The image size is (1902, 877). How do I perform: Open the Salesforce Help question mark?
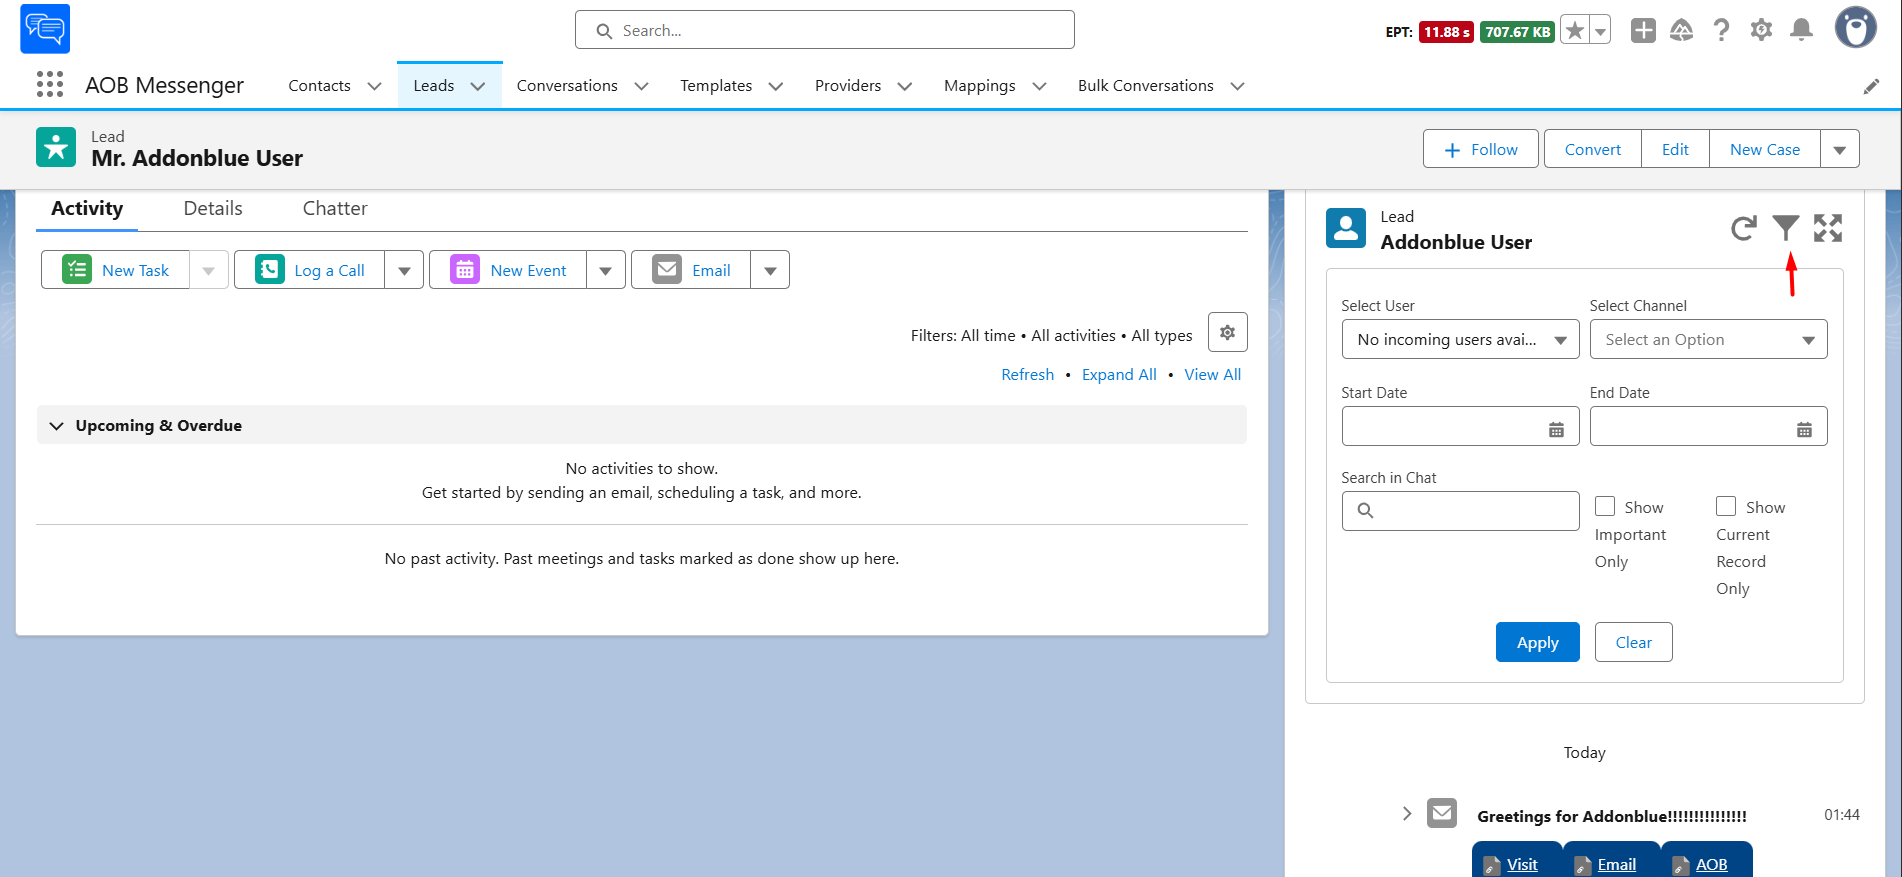[x=1721, y=30]
